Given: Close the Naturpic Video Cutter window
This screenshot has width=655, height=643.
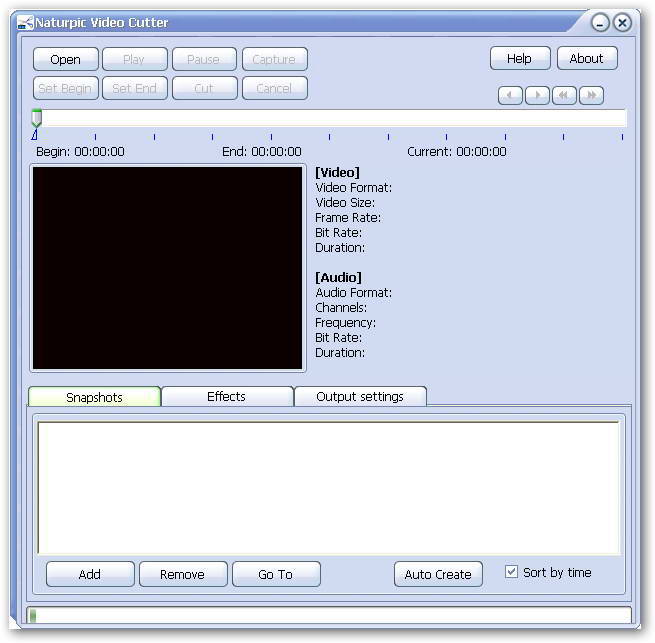Looking at the screenshot, I should click(x=622, y=23).
